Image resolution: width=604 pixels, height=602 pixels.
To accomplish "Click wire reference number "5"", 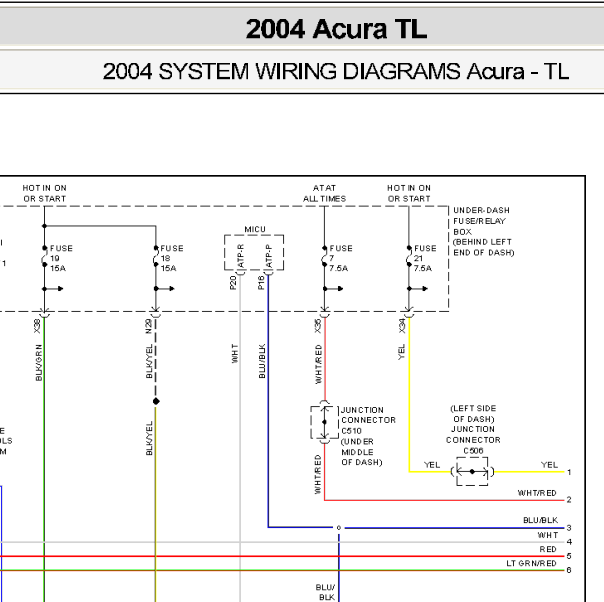I will tap(569, 556).
